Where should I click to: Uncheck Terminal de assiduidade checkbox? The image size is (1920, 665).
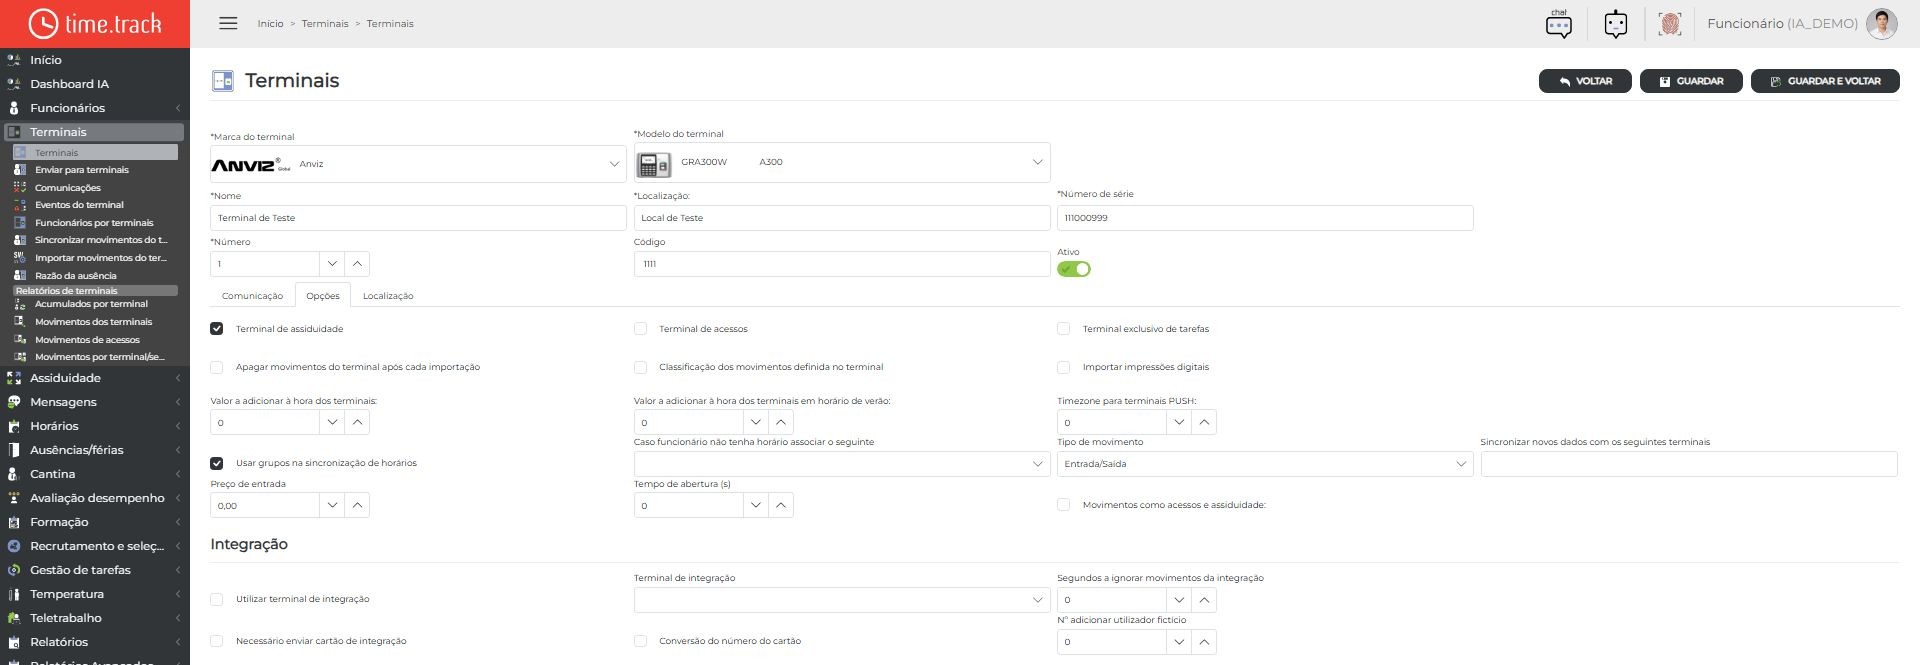[217, 328]
